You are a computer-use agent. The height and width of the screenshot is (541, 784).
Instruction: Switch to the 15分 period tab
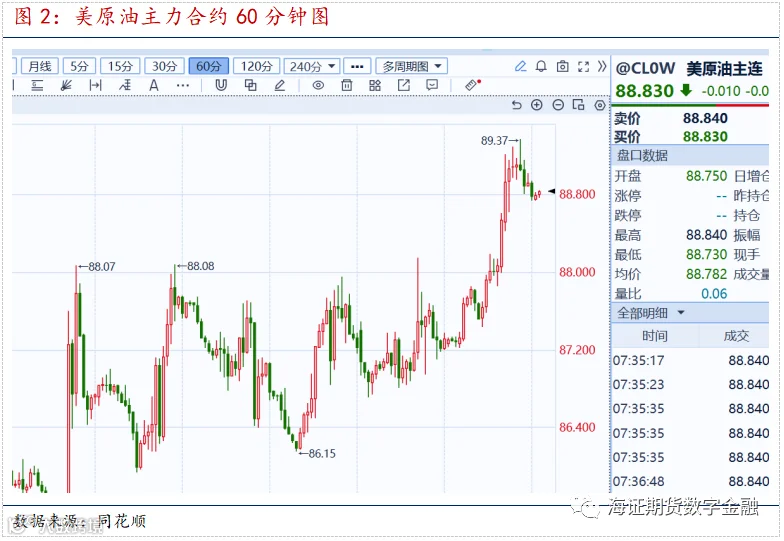pos(120,66)
